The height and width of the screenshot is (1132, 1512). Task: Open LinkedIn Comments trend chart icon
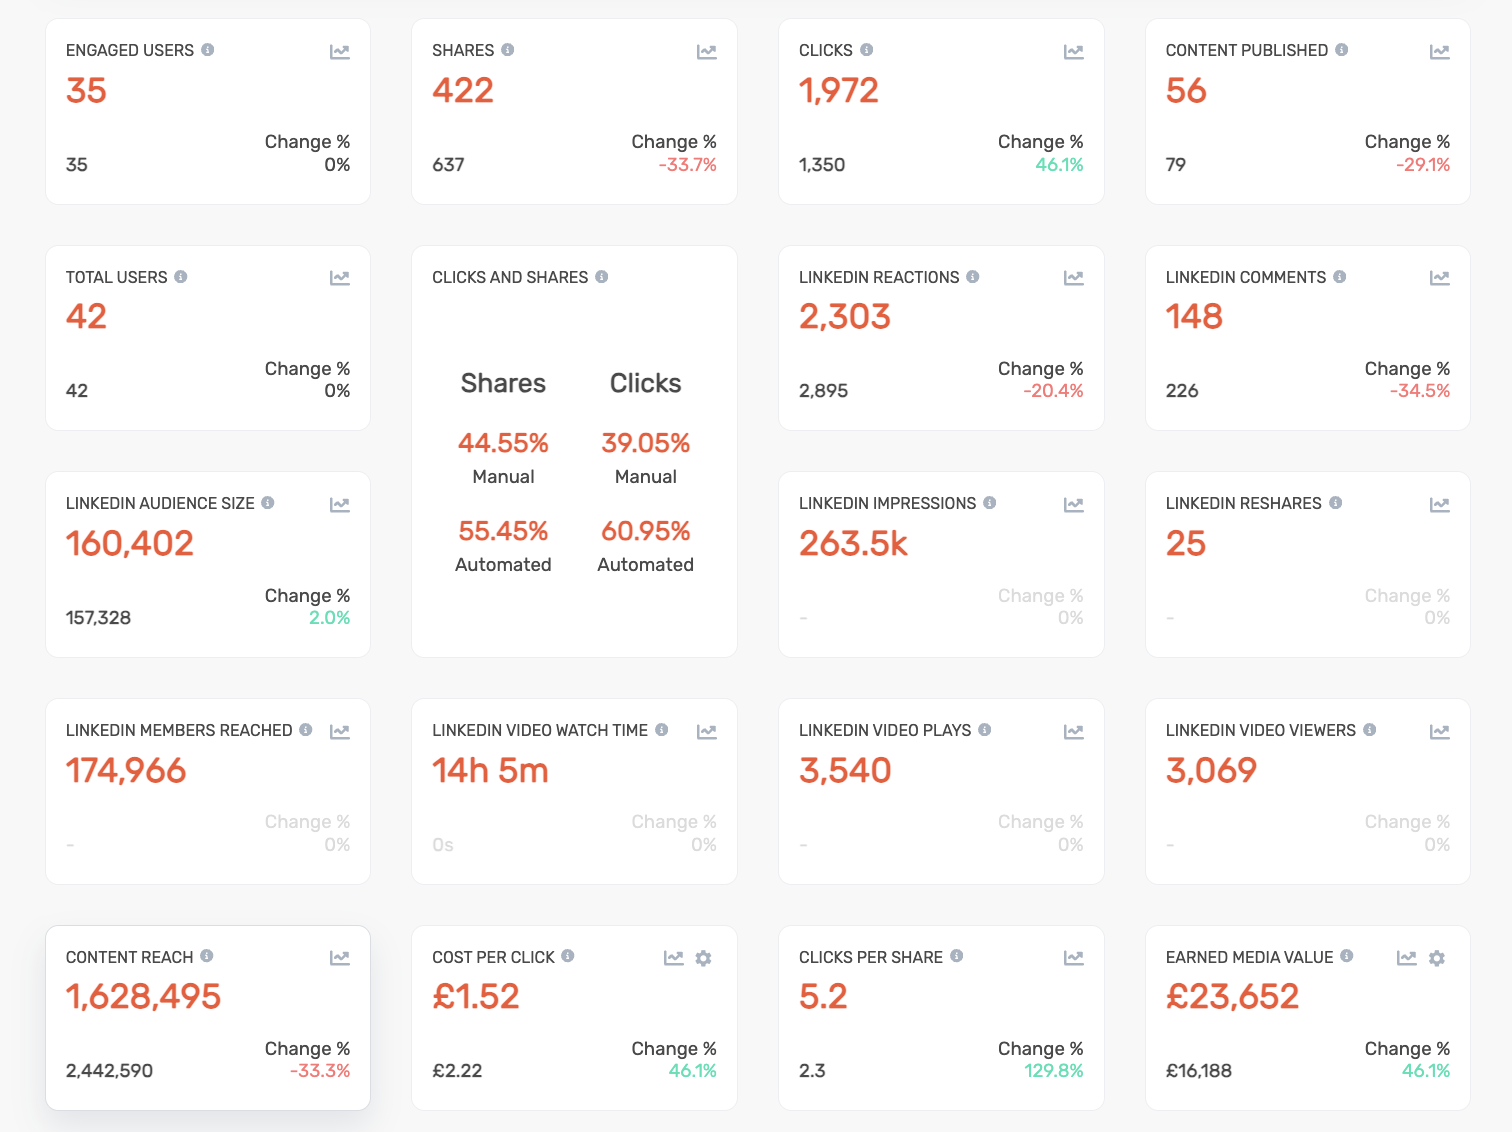pyautogui.click(x=1440, y=278)
